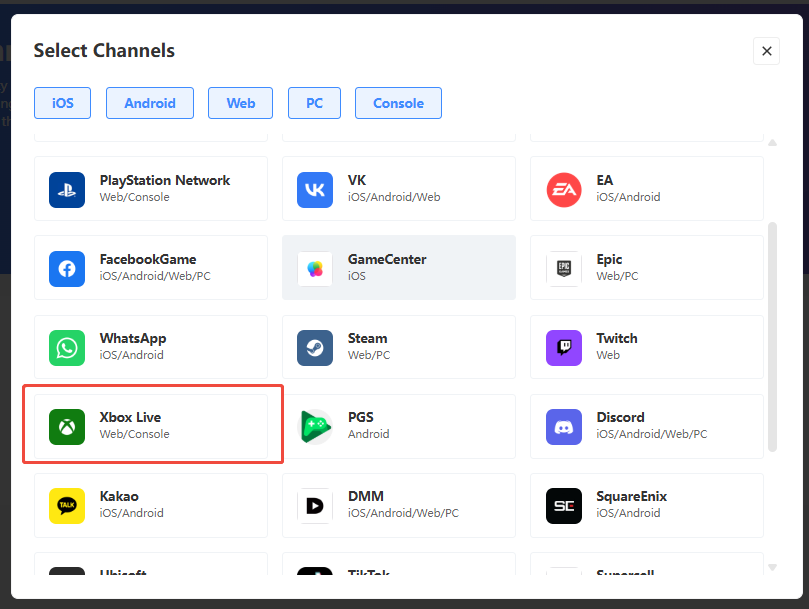Image resolution: width=809 pixels, height=609 pixels.
Task: Filter channels by Web platform
Action: coord(241,103)
